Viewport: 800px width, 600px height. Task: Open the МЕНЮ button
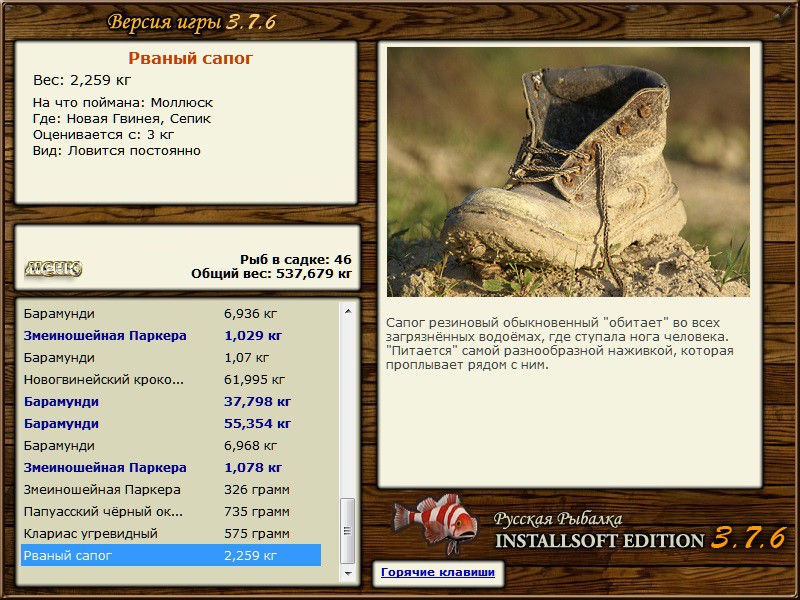tap(53, 268)
